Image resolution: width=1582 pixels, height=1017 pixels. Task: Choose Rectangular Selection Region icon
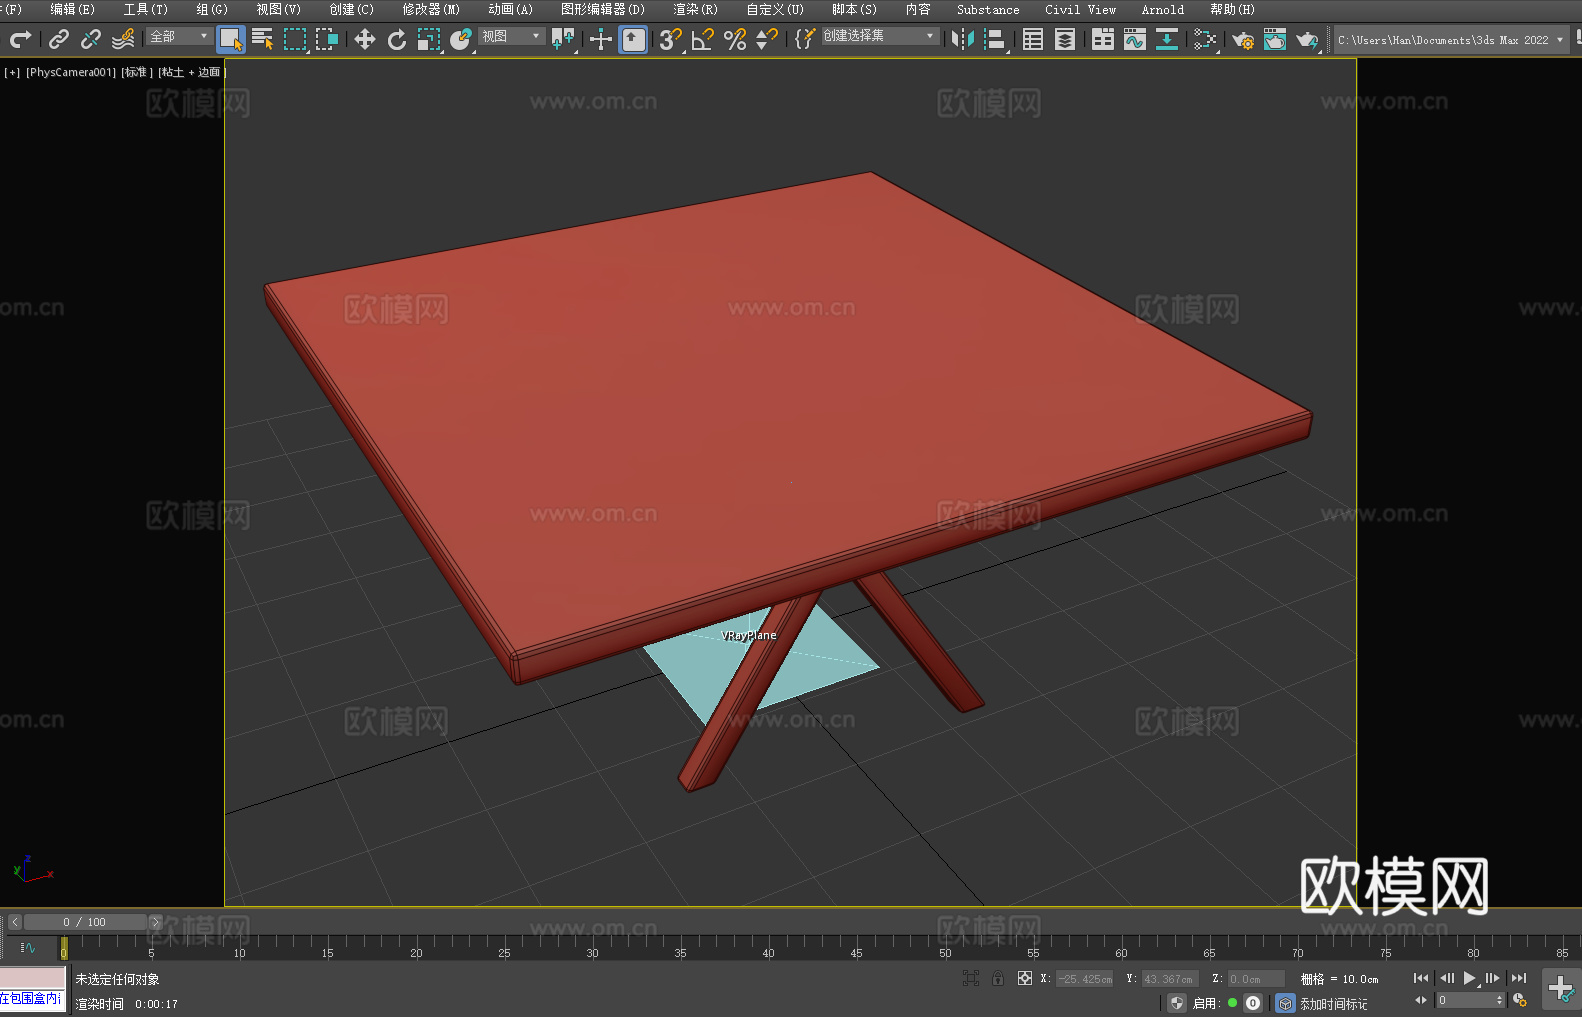(x=295, y=39)
